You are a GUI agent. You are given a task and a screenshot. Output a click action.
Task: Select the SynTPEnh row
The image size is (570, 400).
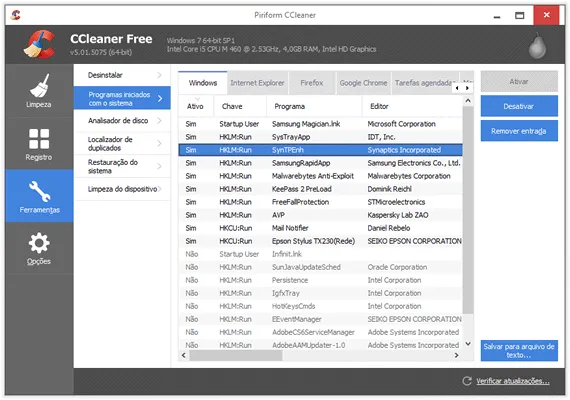[321, 150]
